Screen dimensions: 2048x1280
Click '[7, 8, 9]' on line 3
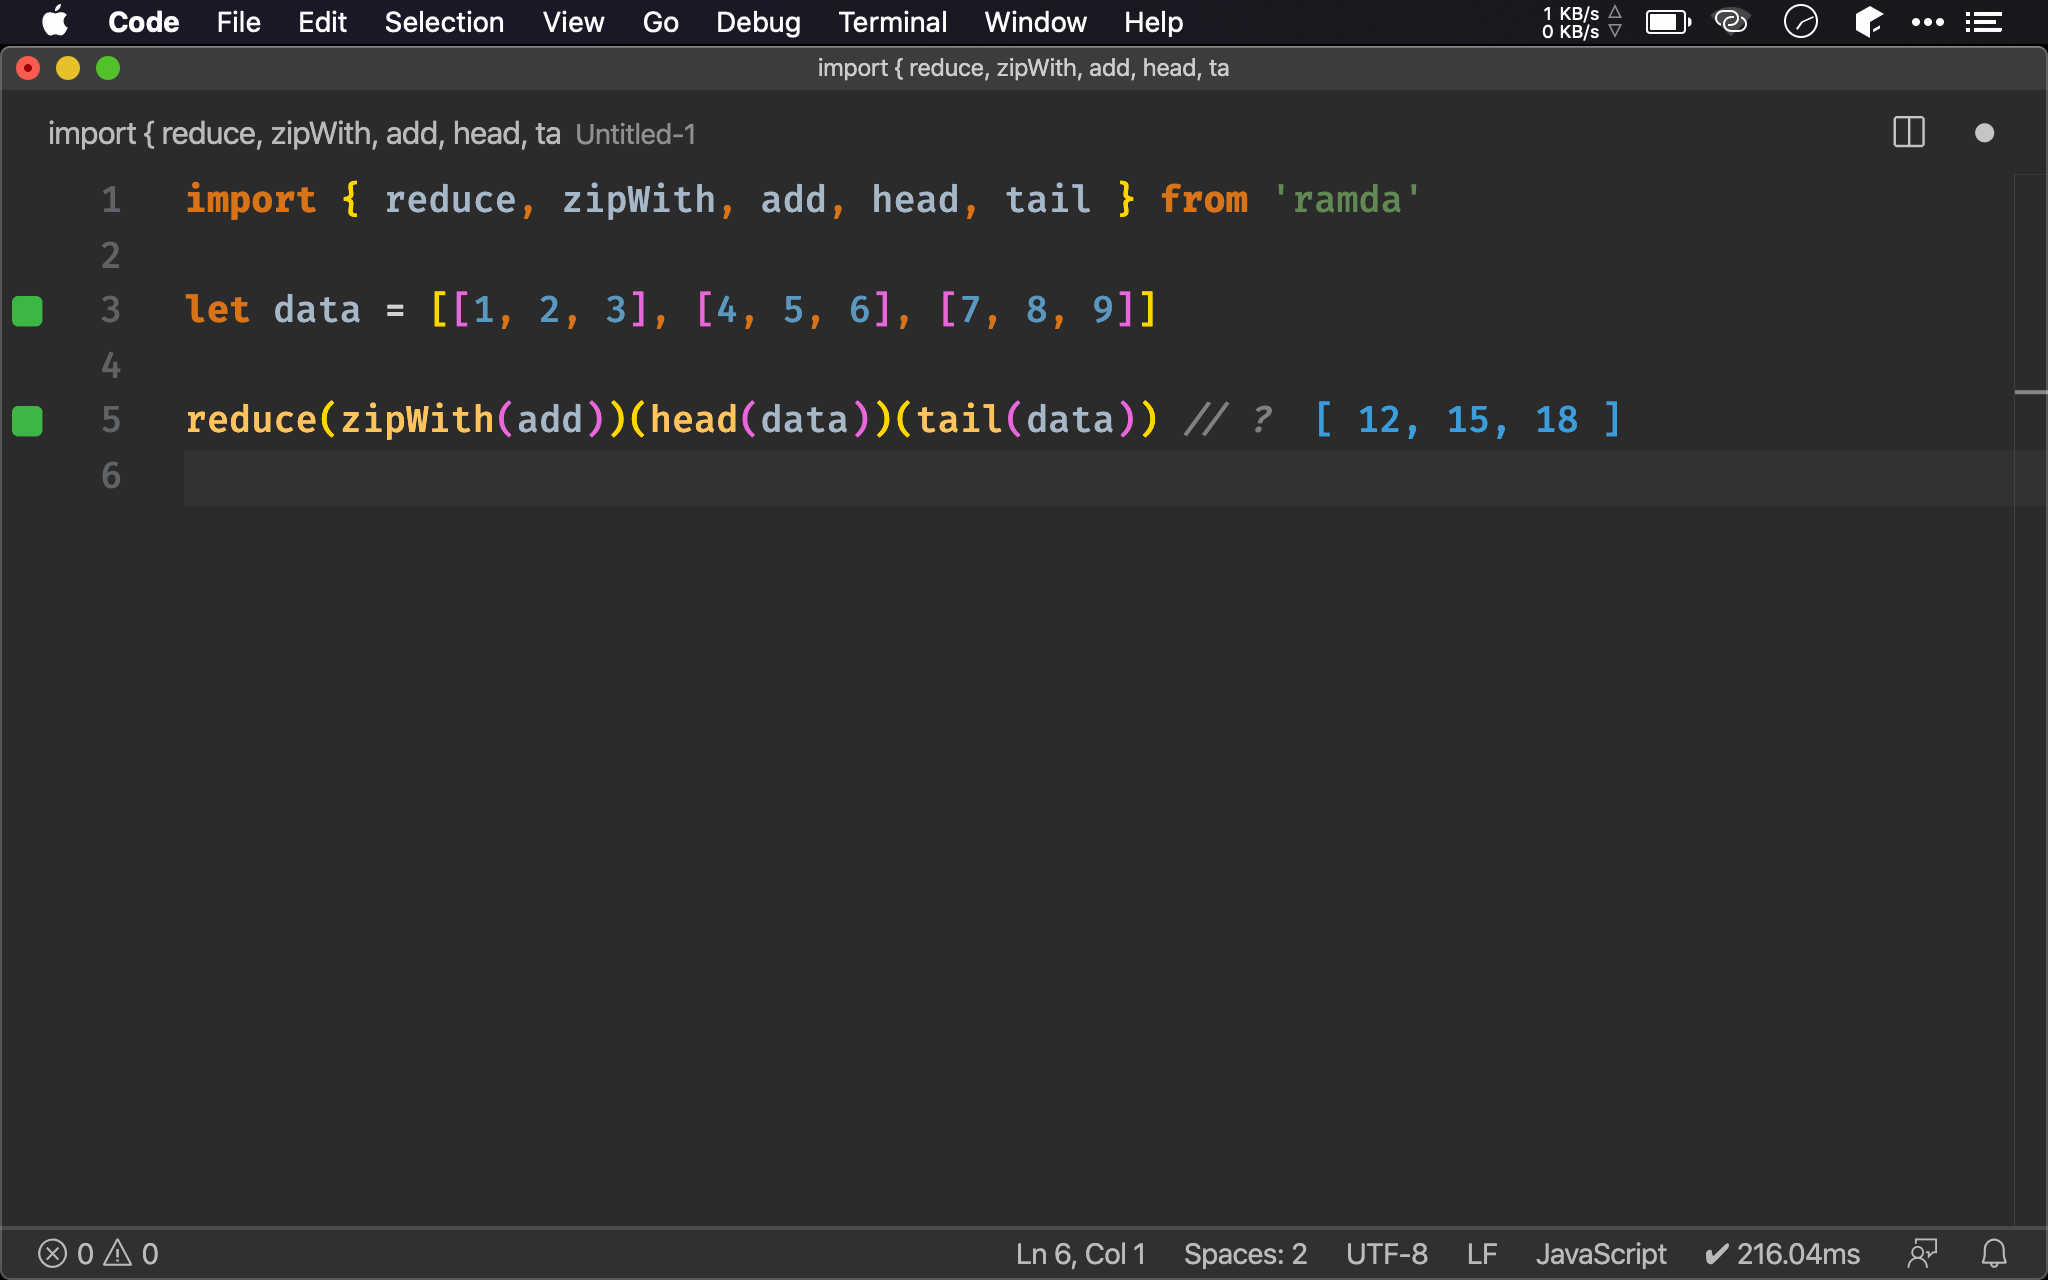point(1036,310)
